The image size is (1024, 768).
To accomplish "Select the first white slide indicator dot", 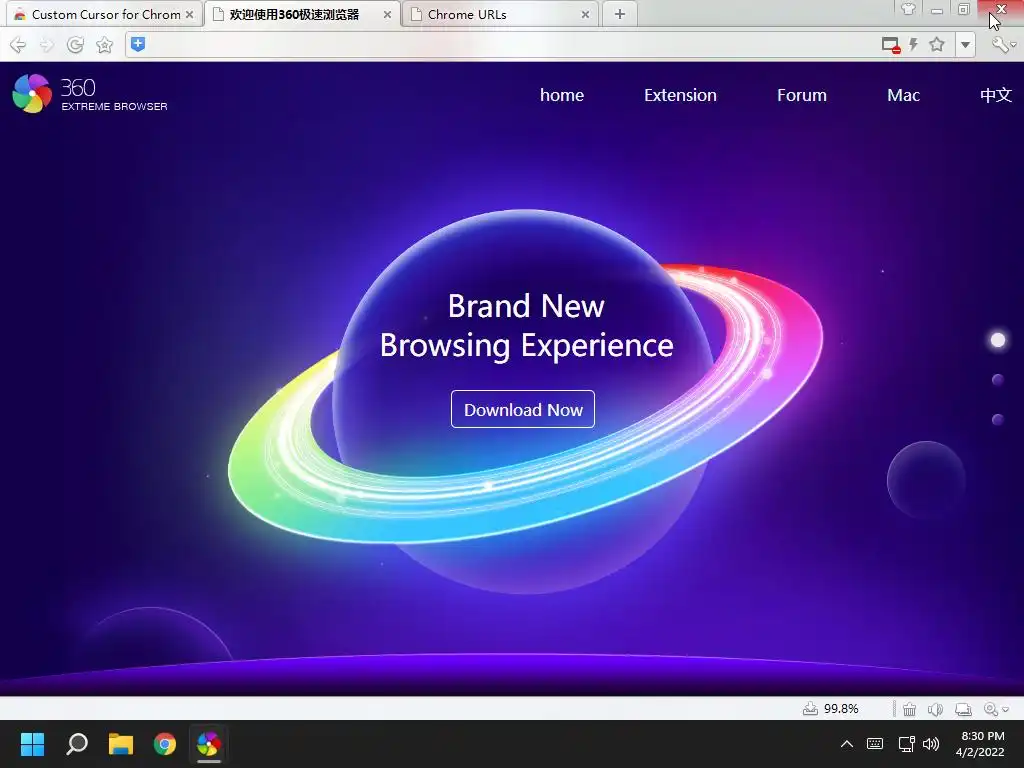I will pos(998,340).
